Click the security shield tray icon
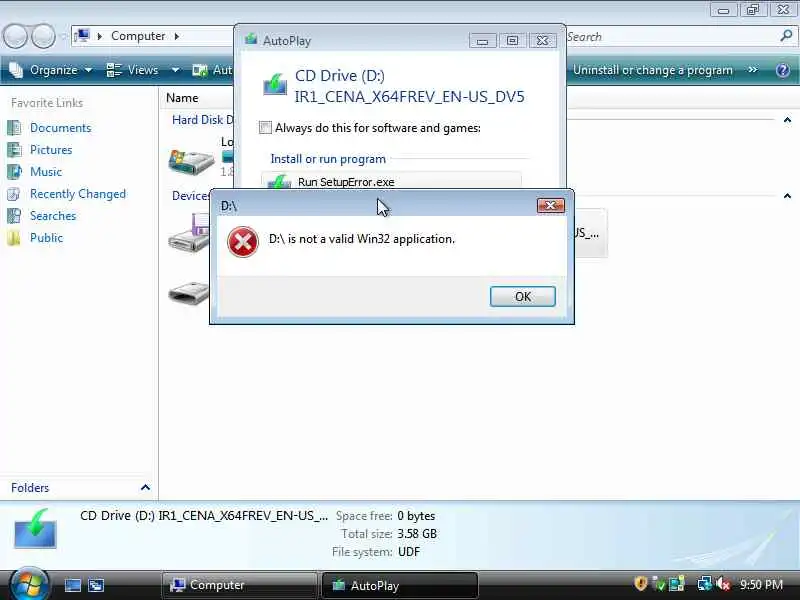This screenshot has width=800, height=600. pyautogui.click(x=641, y=584)
